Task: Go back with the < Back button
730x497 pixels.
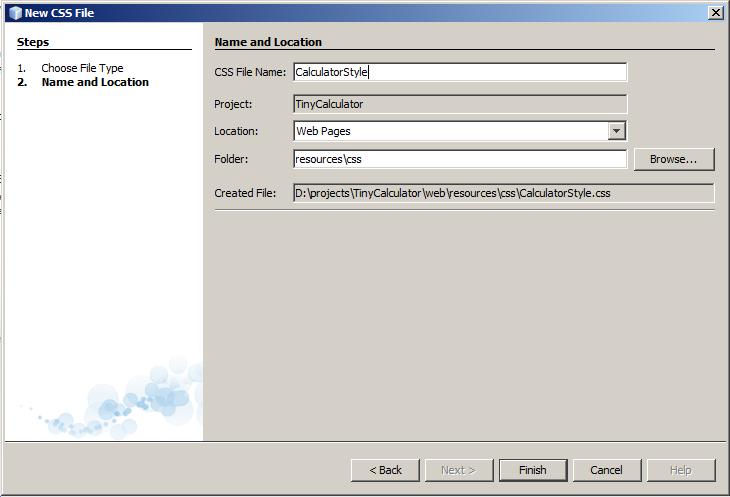Action: 385,470
